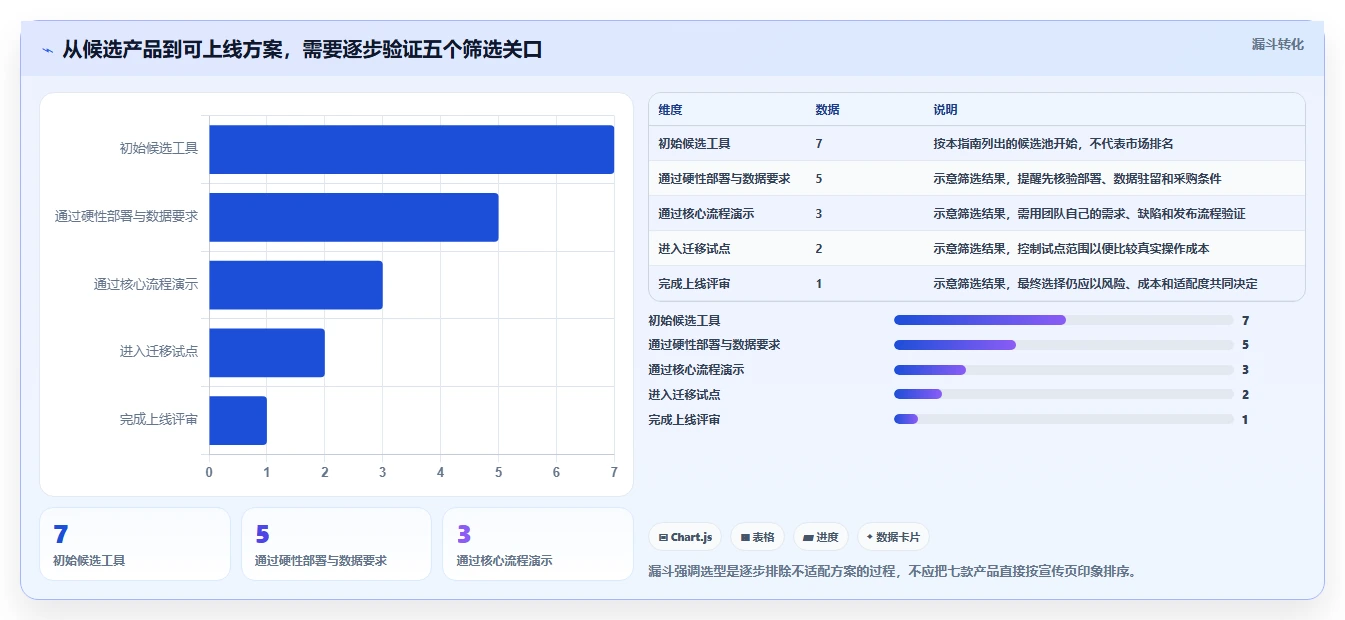The image size is (1345, 620).
Task: Click the 进入迁移试点 progress bar showing 2
Action: pos(1064,394)
